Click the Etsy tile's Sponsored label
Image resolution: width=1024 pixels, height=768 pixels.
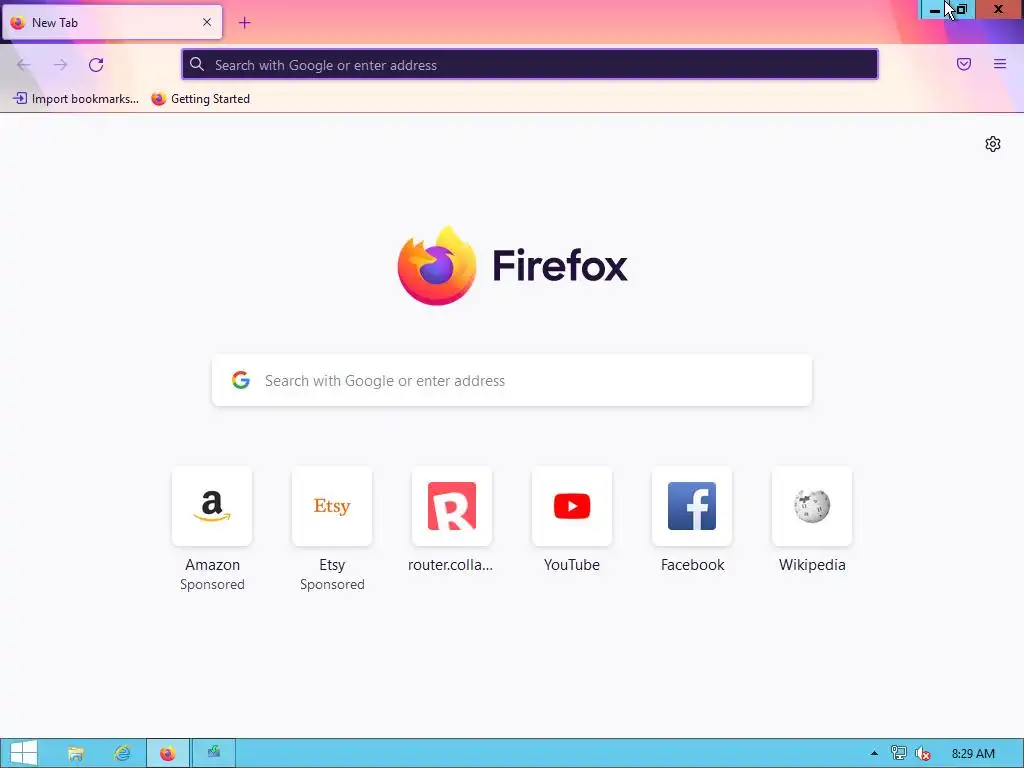coord(332,584)
